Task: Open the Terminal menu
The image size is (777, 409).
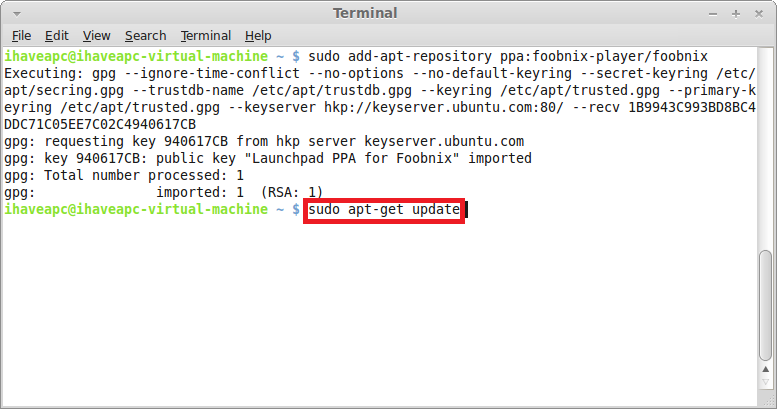Action: click(206, 36)
